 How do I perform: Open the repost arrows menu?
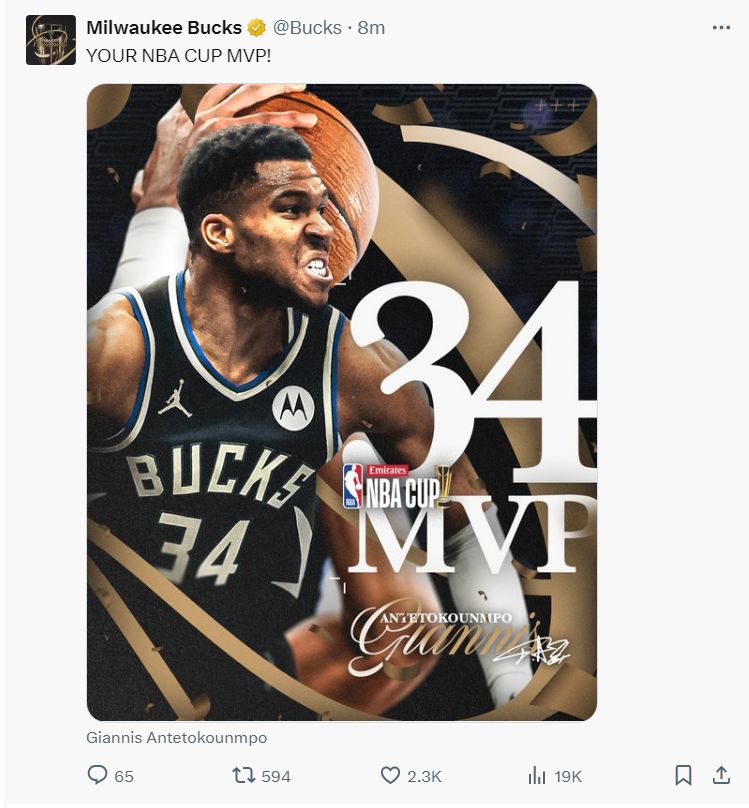click(x=243, y=775)
